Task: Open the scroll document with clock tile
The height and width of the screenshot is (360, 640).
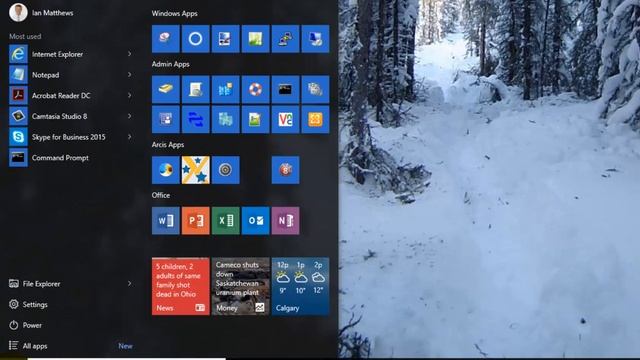Action: pos(196,89)
